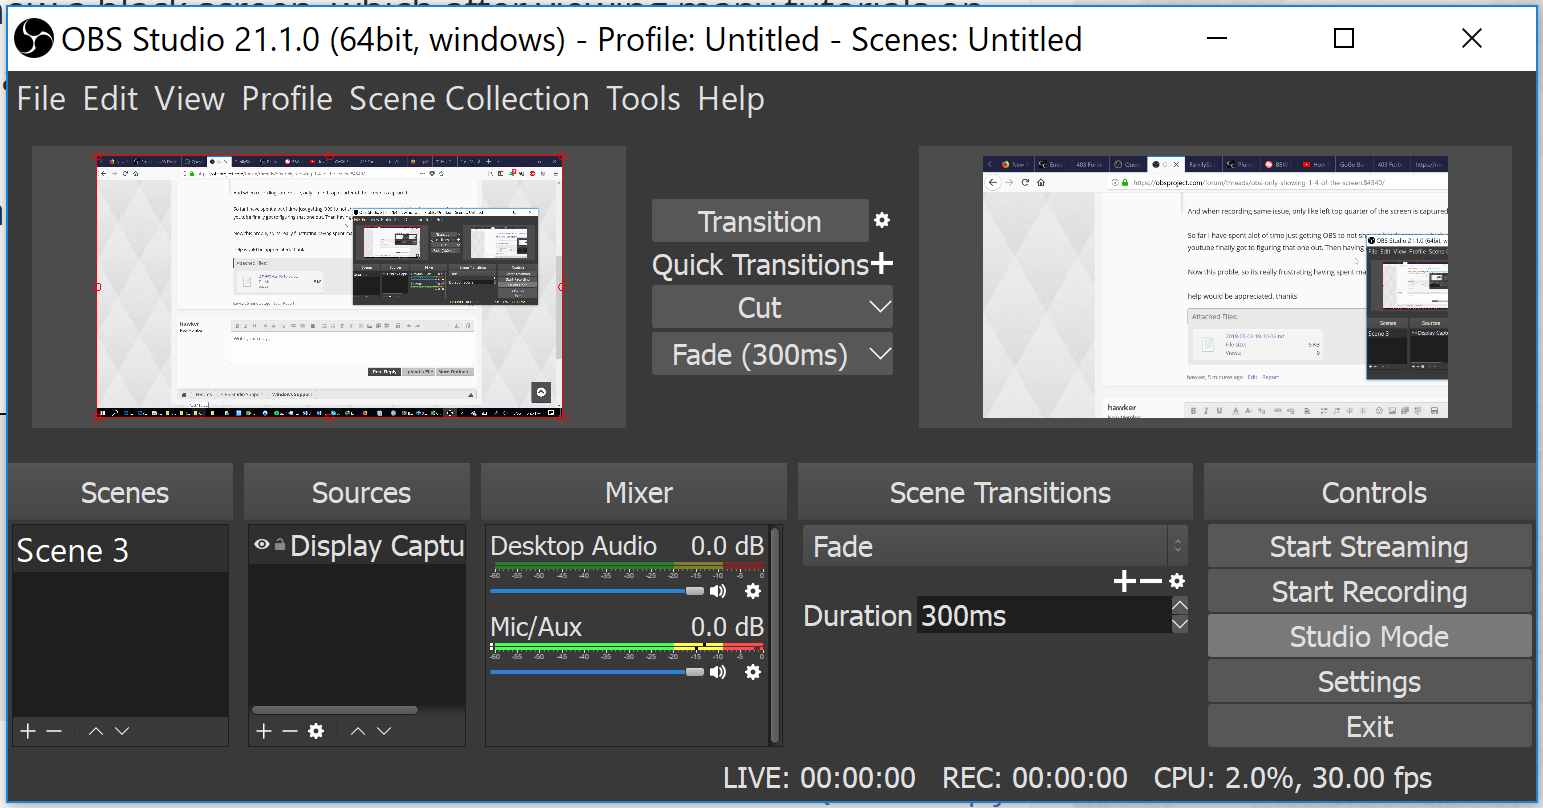1543x808 pixels.
Task: Adjust the Desktop Audio volume slider
Action: pos(597,591)
